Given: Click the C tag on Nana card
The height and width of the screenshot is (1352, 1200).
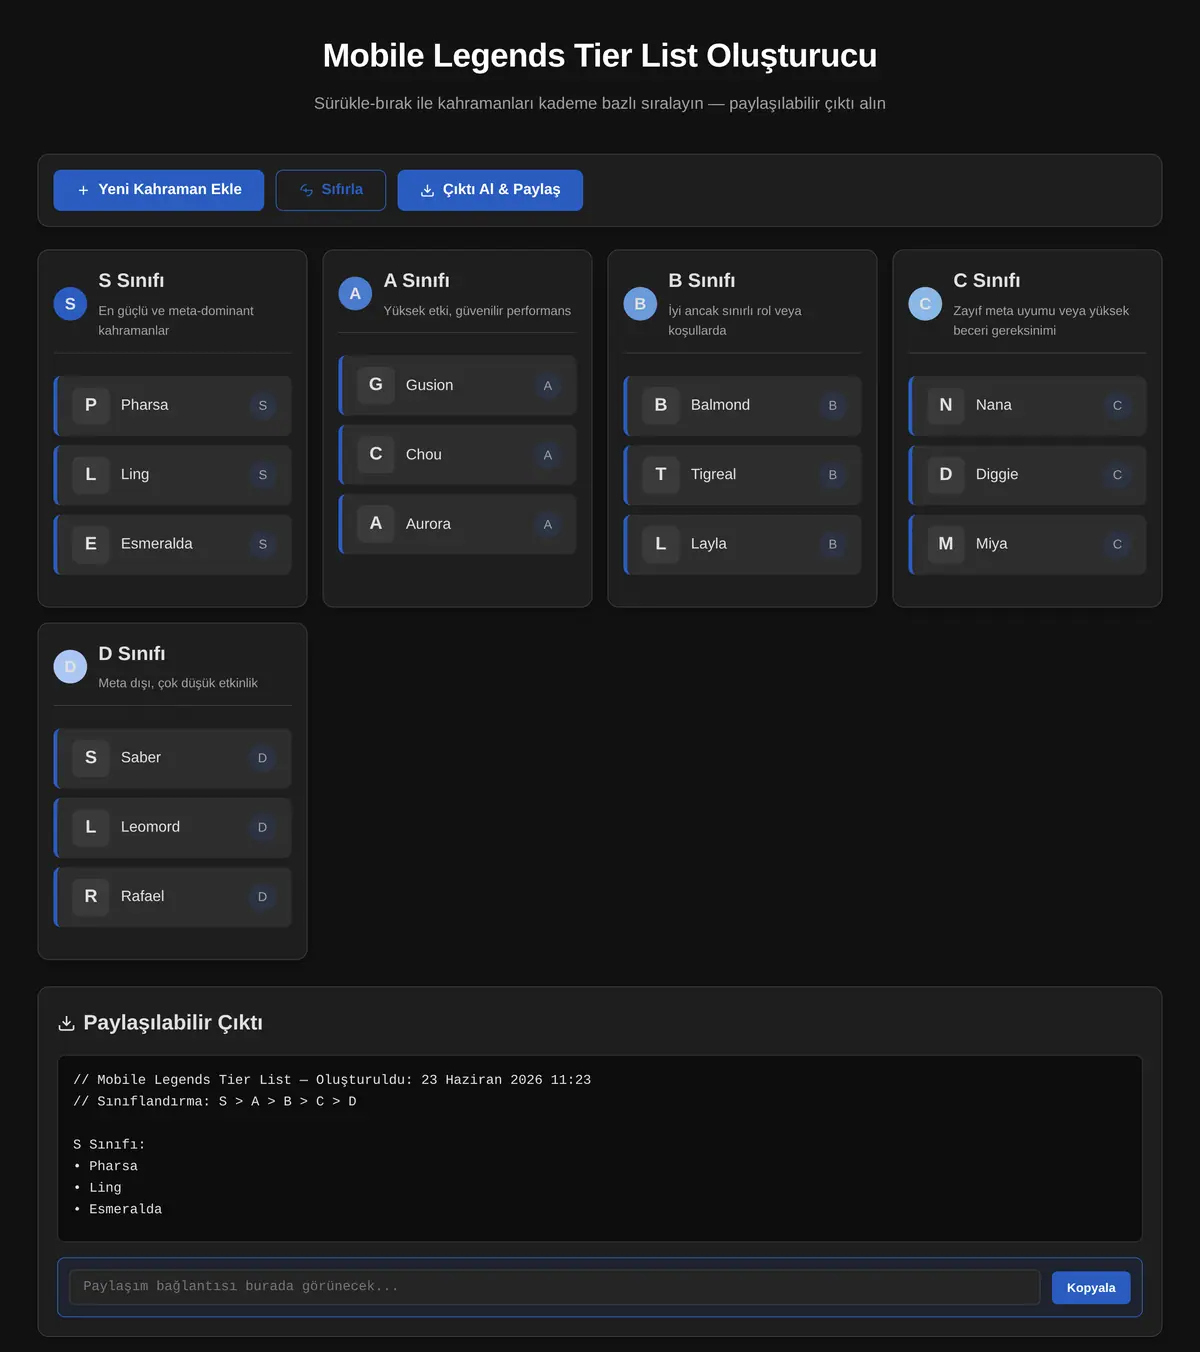Looking at the screenshot, I should [x=1118, y=405].
